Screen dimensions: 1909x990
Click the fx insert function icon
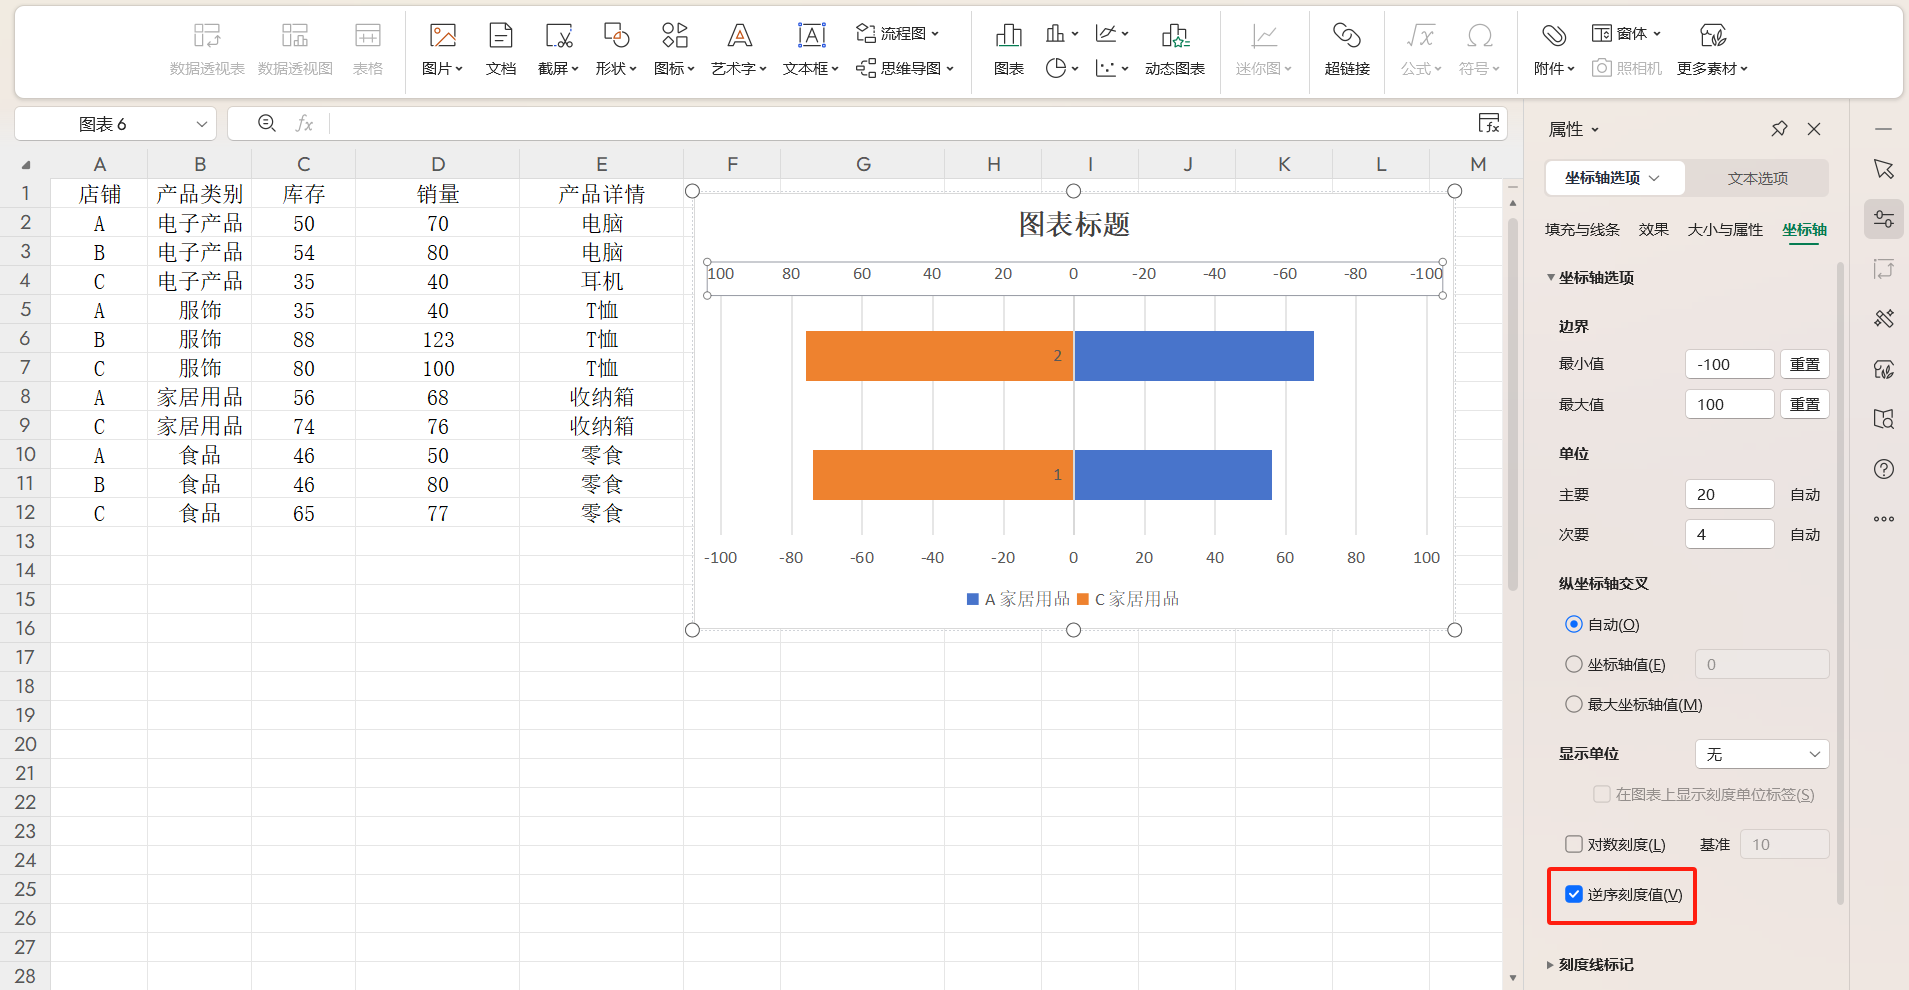[x=305, y=123]
